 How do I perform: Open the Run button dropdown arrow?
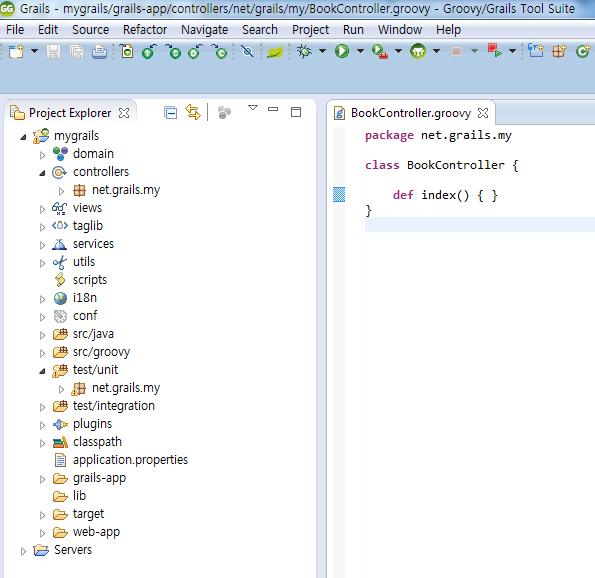360,51
